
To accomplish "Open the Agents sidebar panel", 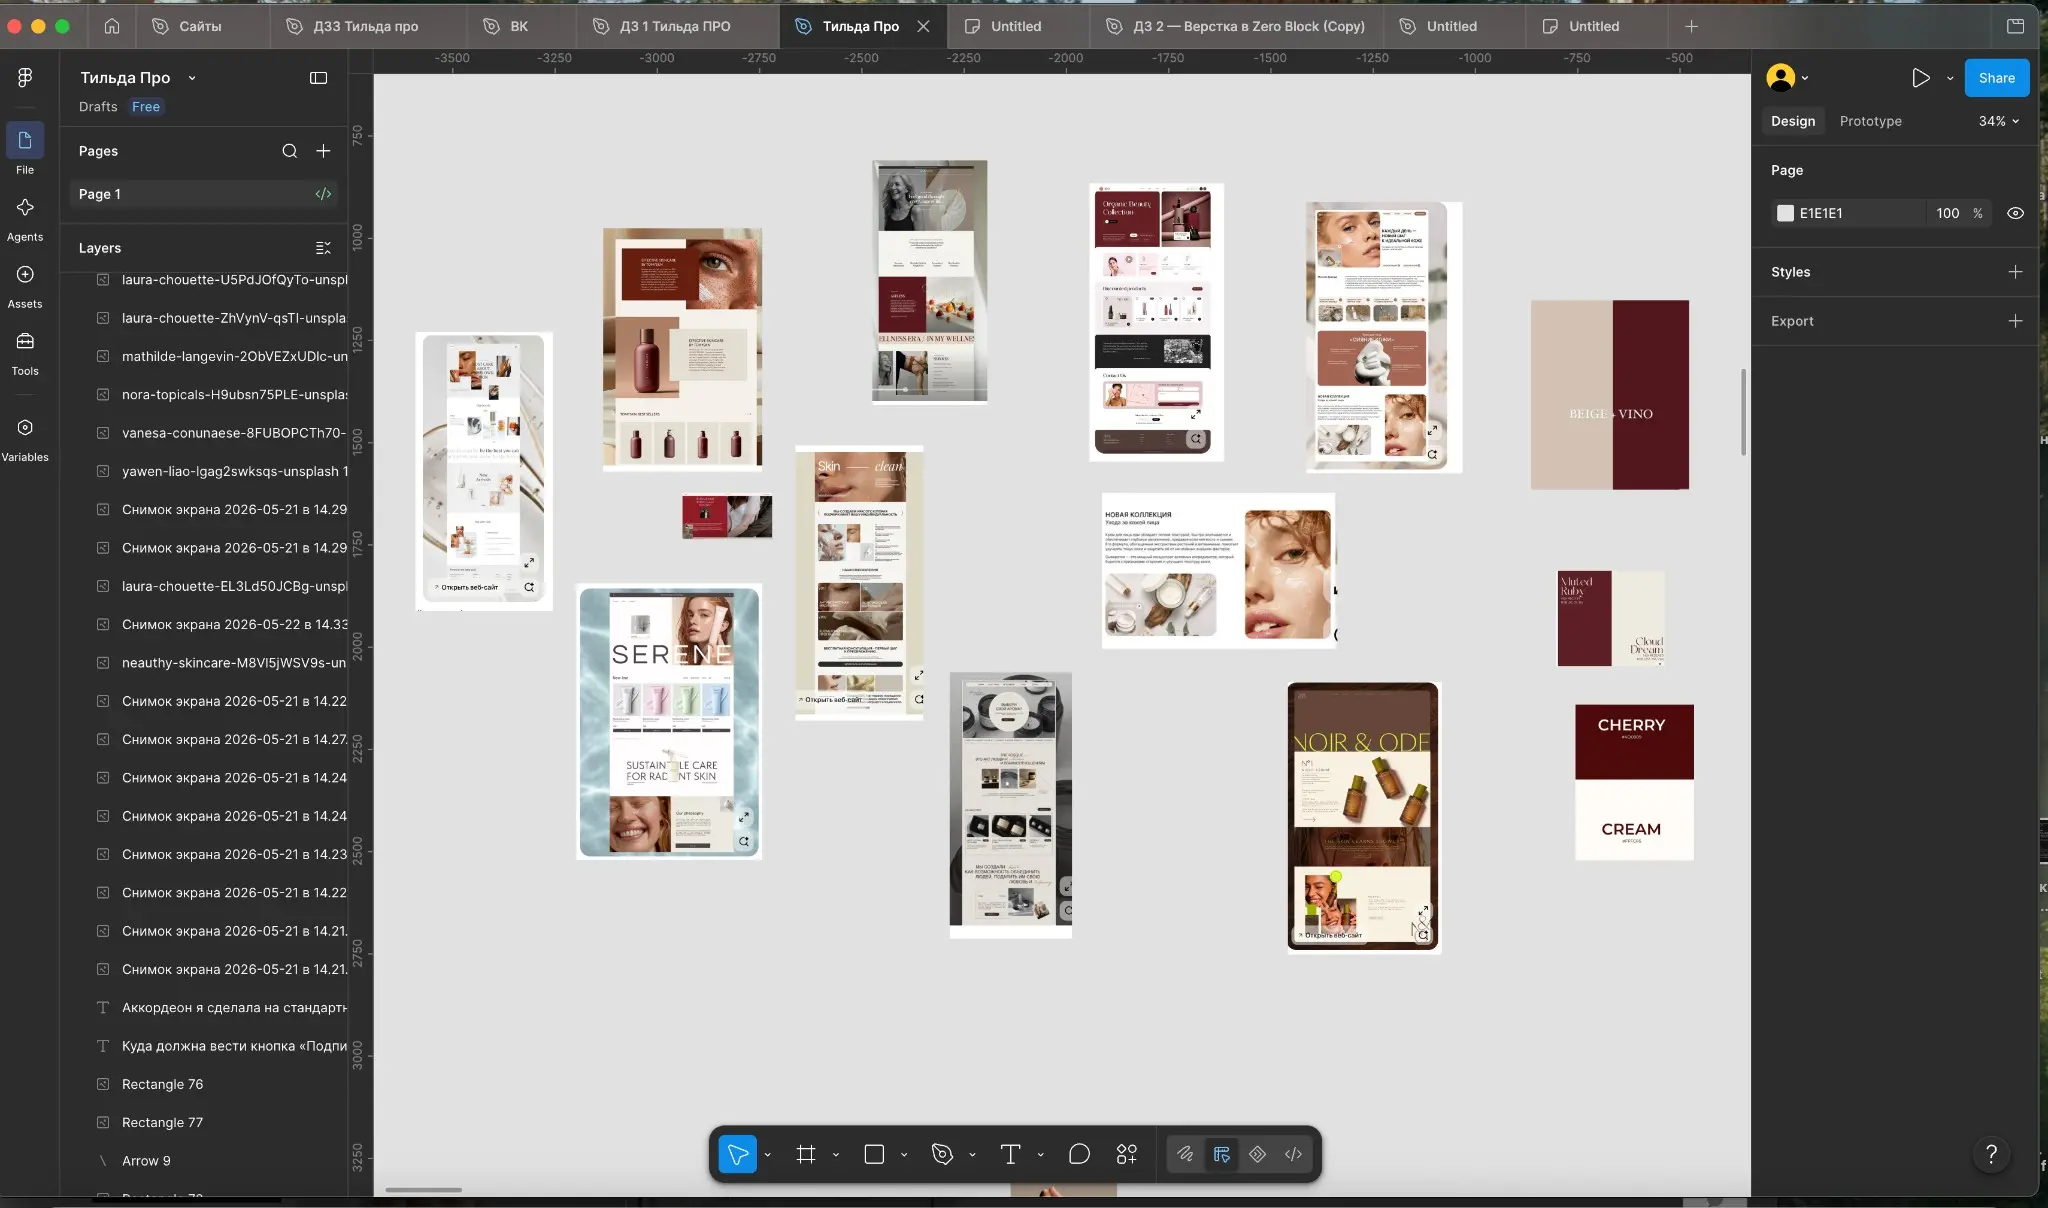I will 25,219.
